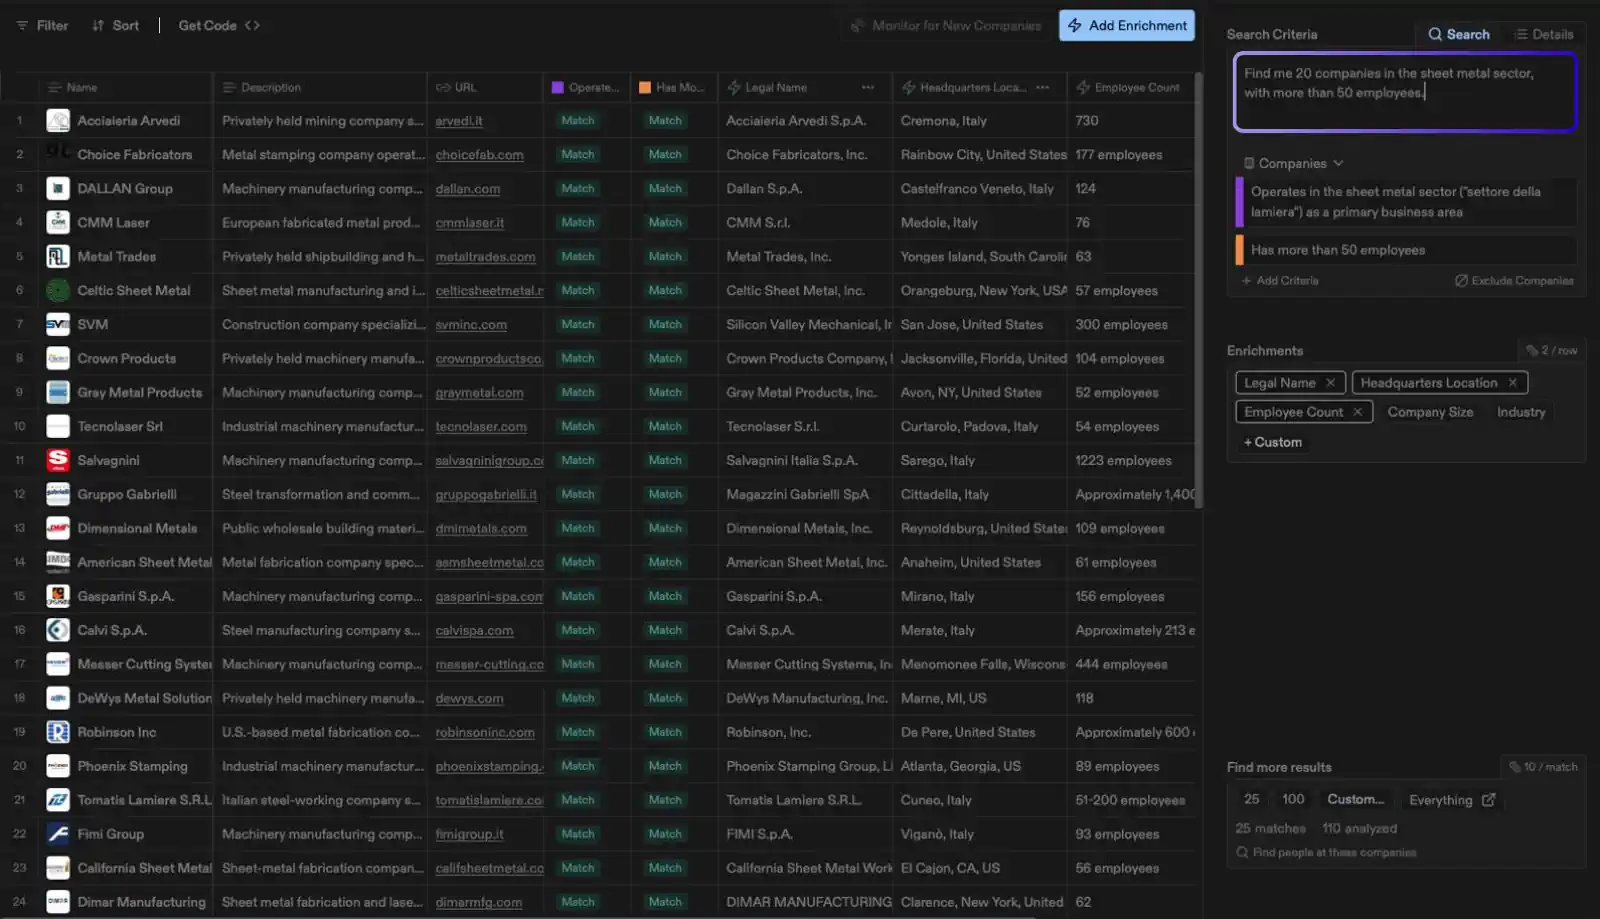Click Robinson Inc logo icon
The width and height of the screenshot is (1600, 919).
tap(58, 733)
